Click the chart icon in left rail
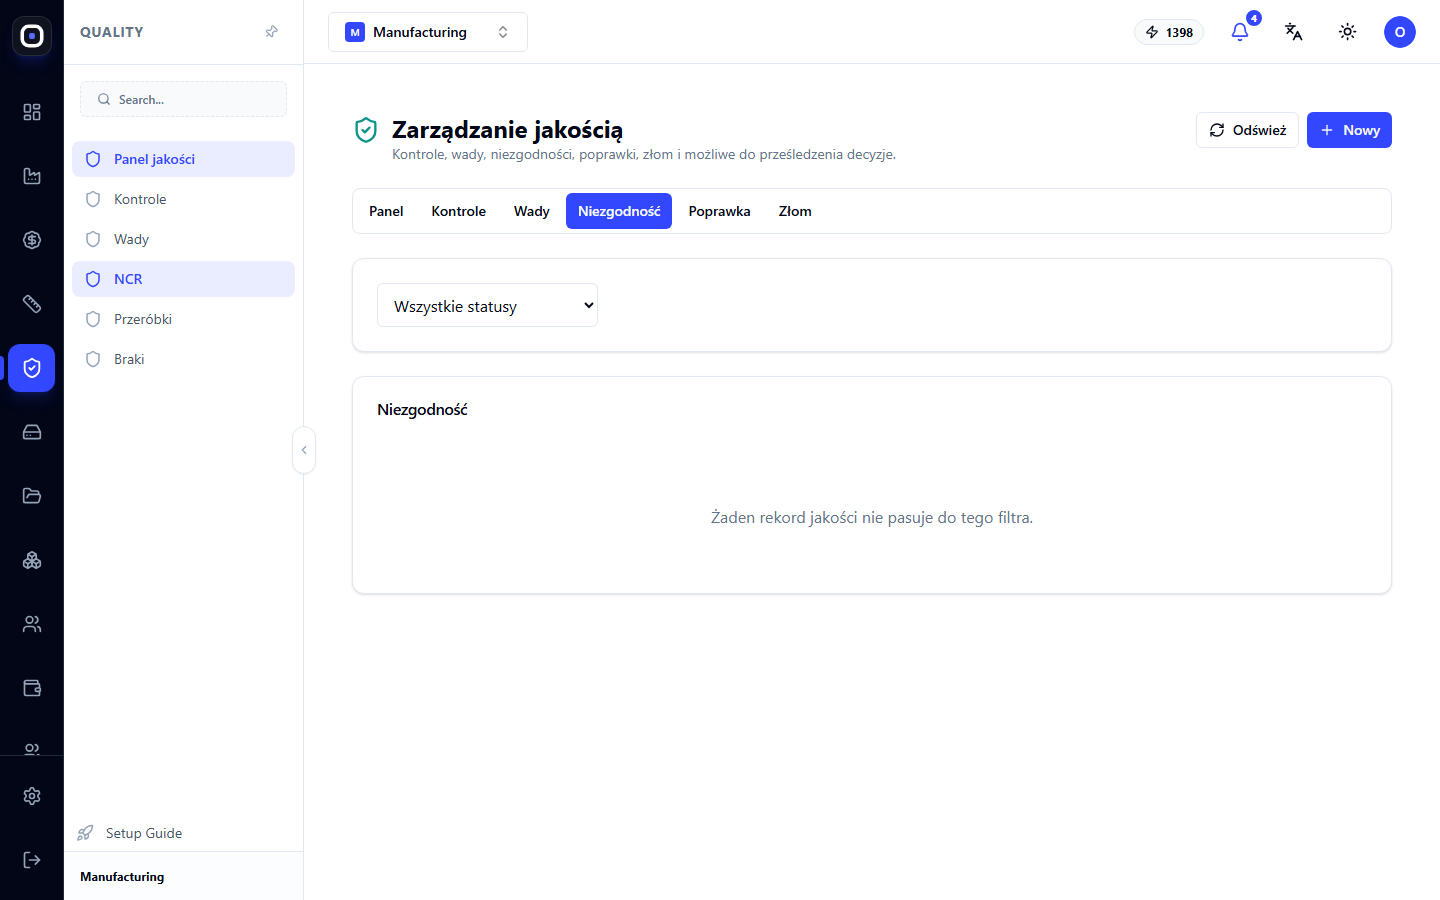1440x900 pixels. tap(32, 176)
